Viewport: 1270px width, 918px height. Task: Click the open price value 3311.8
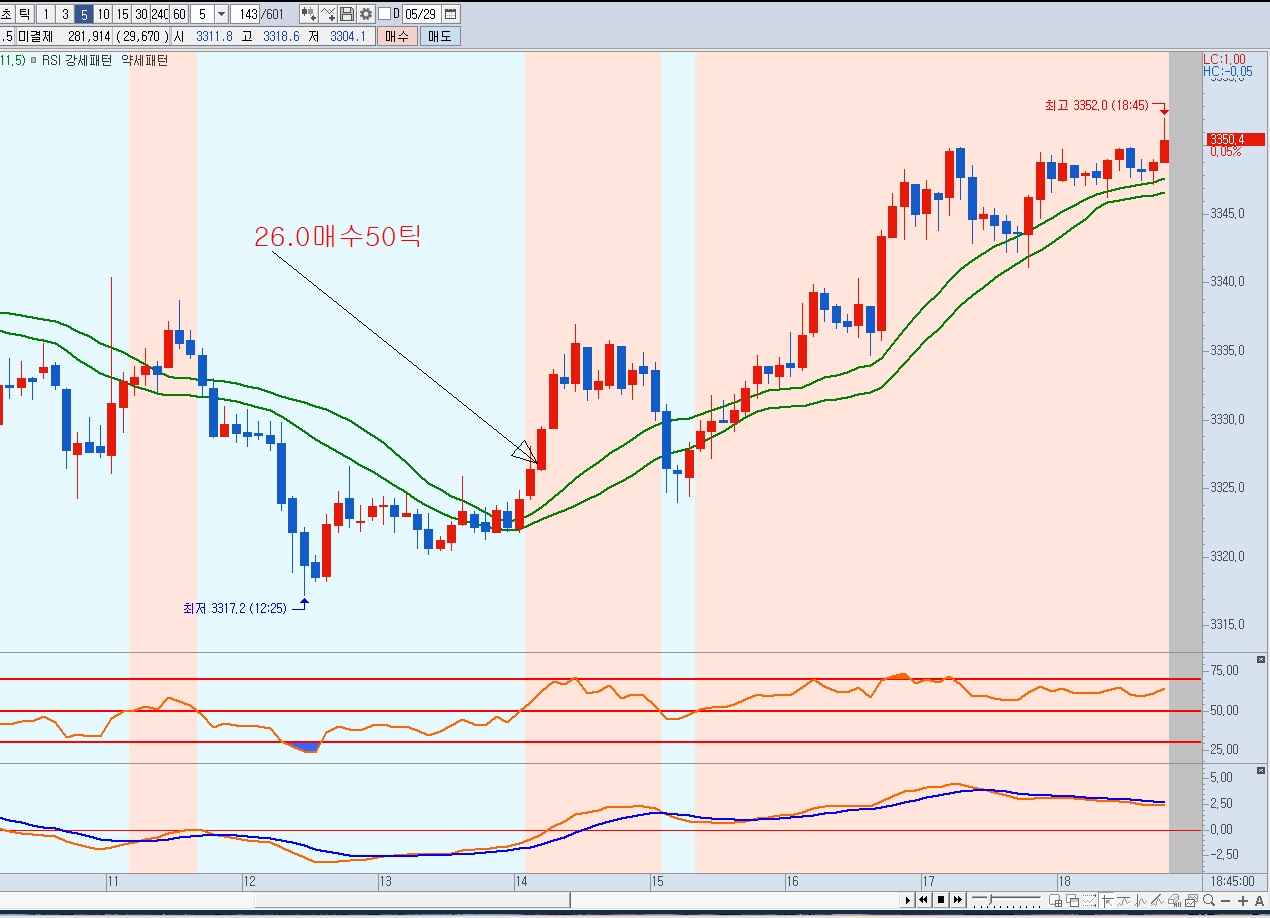tap(216, 36)
